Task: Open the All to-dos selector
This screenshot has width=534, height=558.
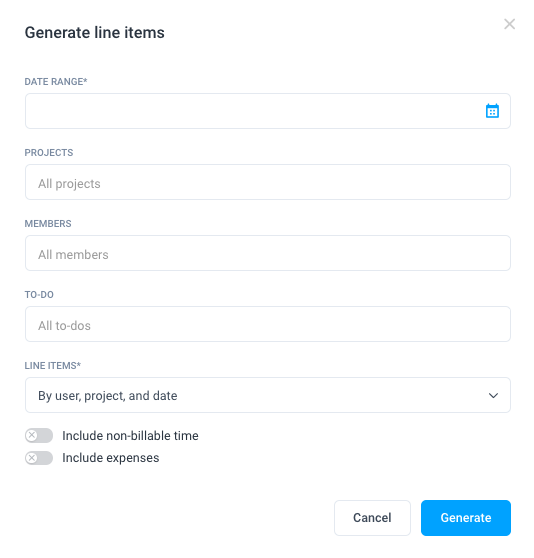Action: tap(268, 324)
